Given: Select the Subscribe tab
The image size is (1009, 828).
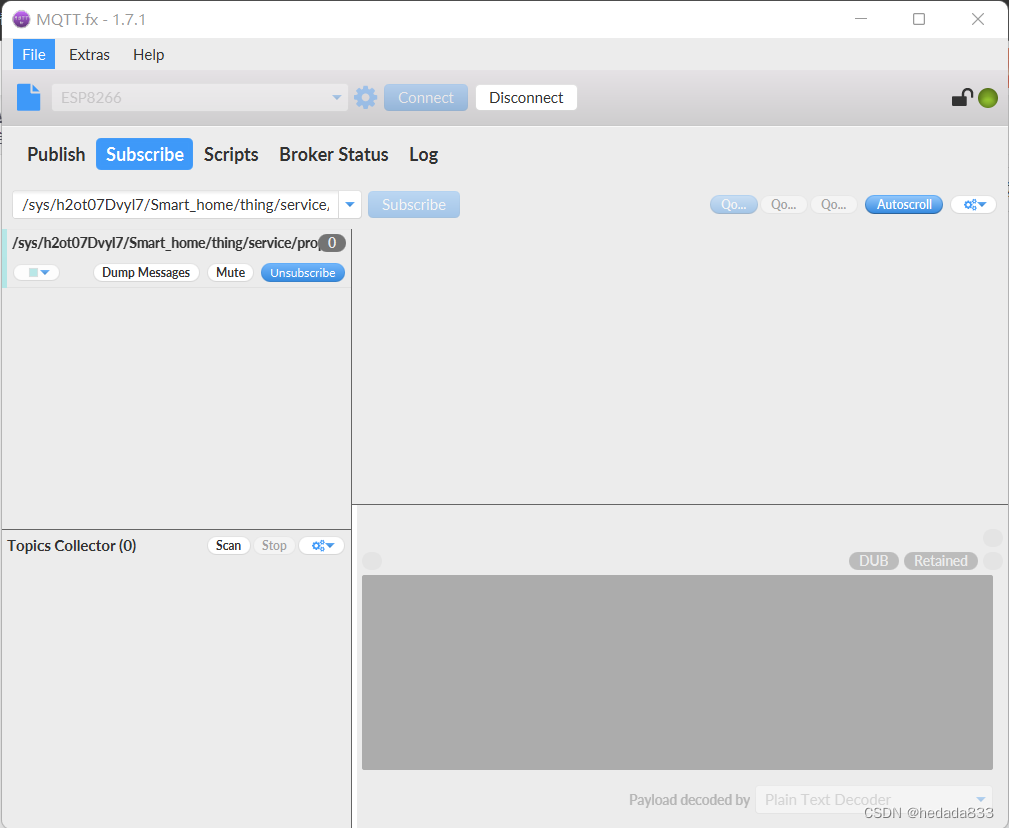Looking at the screenshot, I should [145, 154].
